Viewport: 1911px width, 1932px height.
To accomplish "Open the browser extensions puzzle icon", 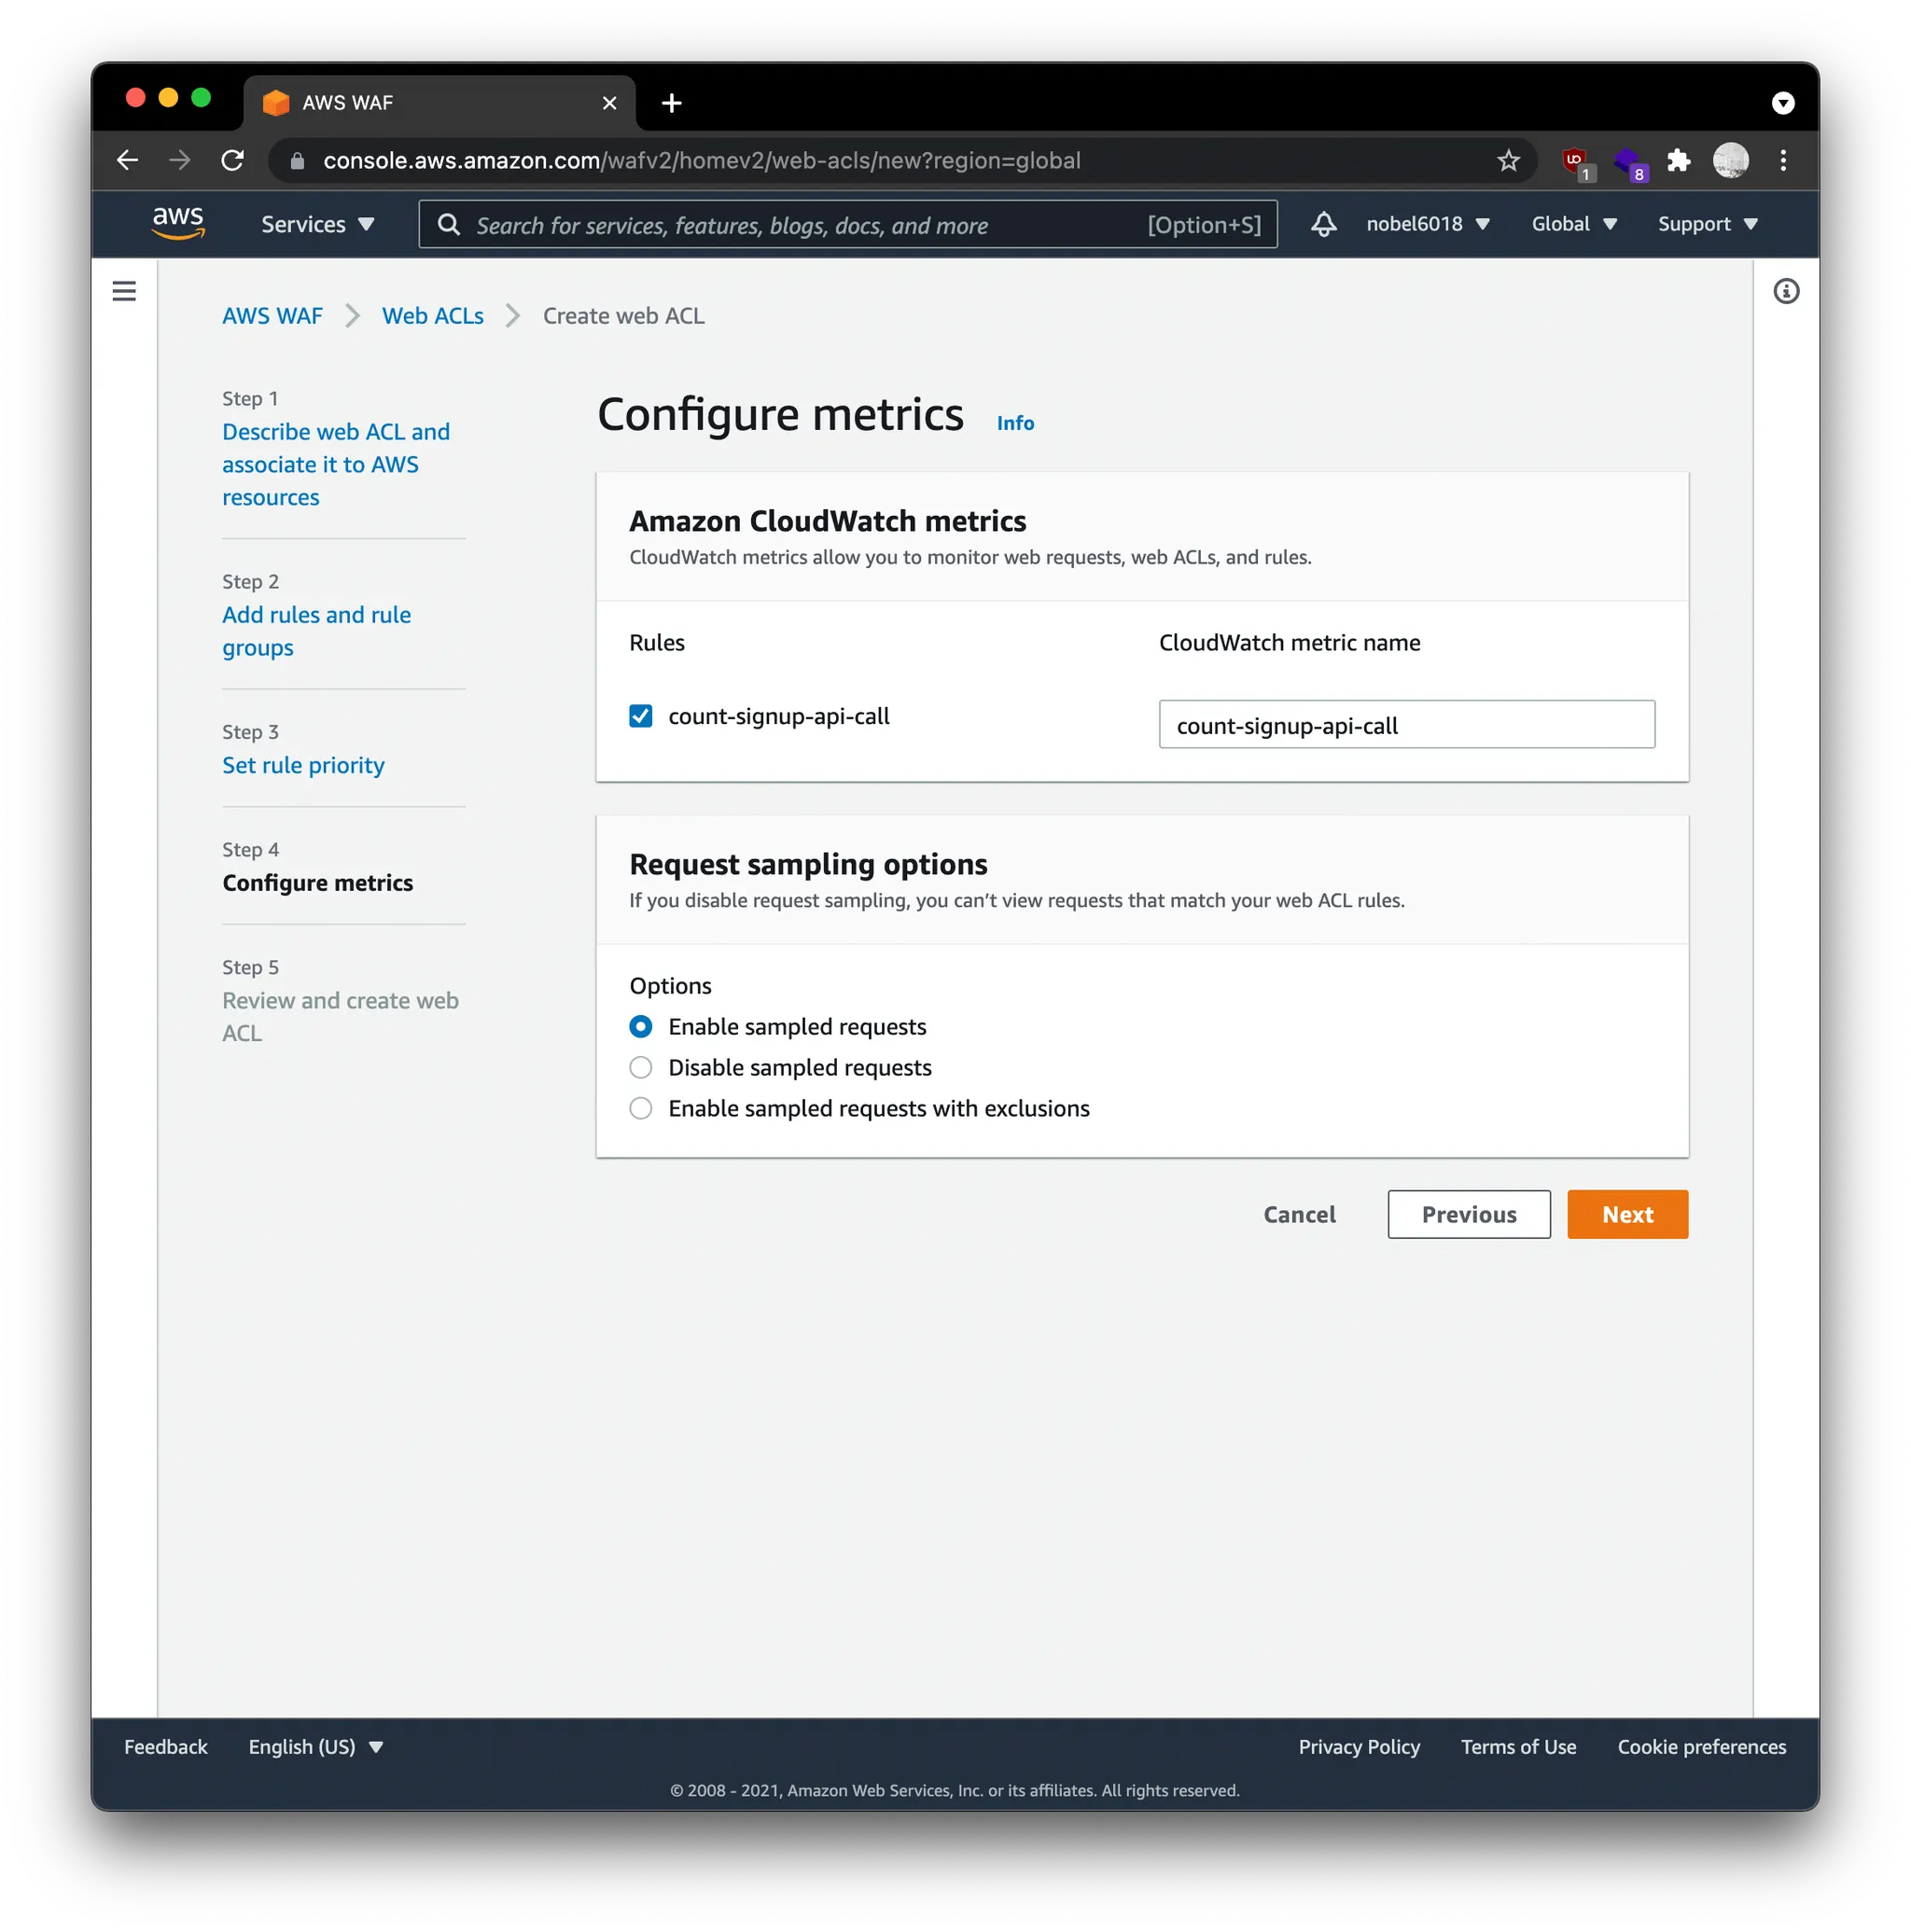I will pos(1679,160).
